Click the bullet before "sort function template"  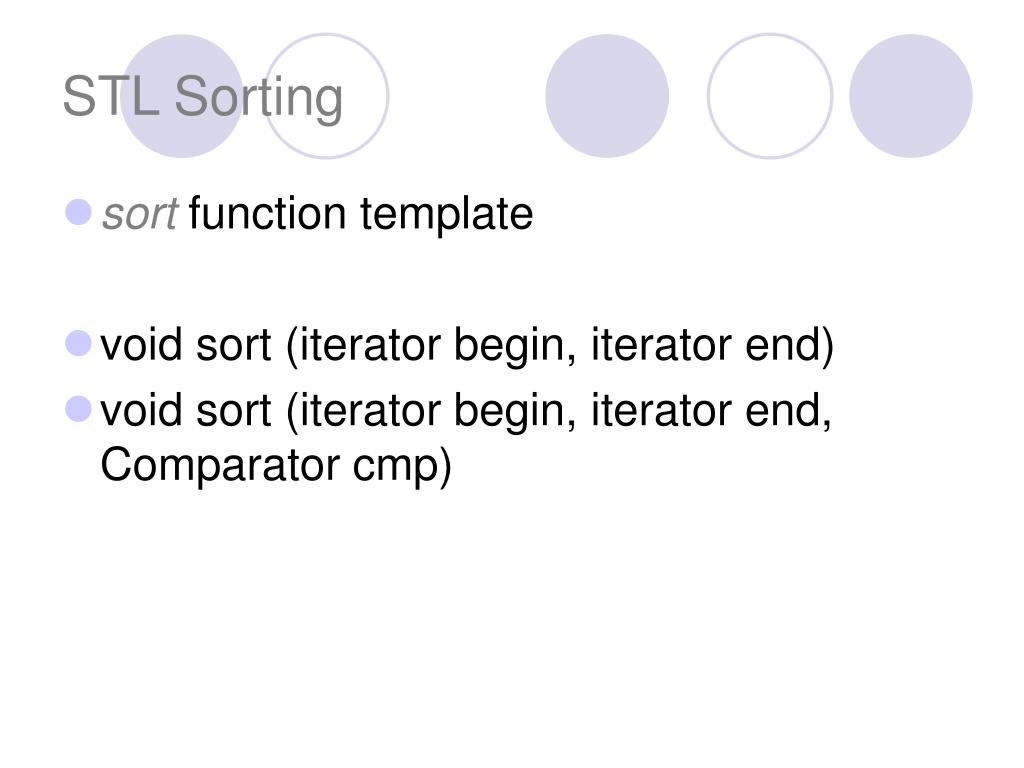(x=78, y=212)
